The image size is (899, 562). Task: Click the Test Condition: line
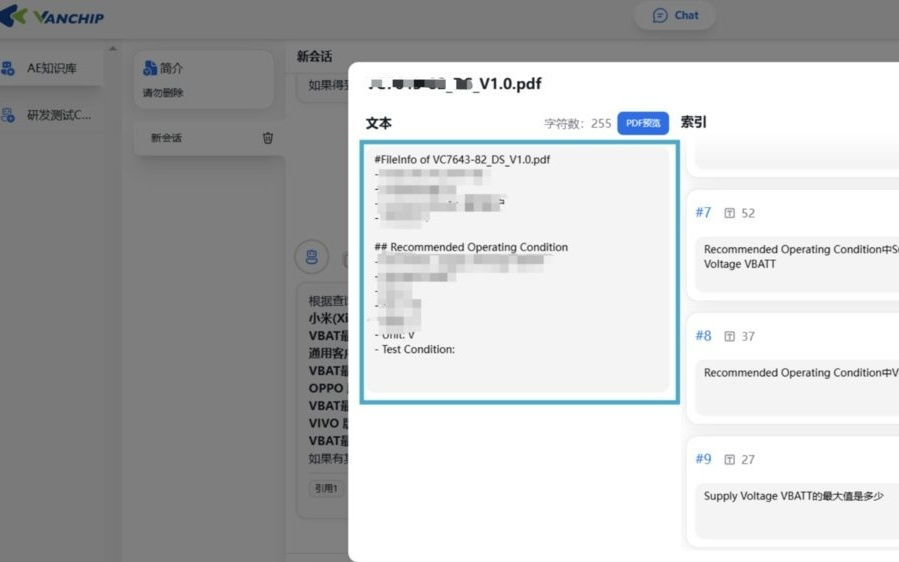click(415, 349)
